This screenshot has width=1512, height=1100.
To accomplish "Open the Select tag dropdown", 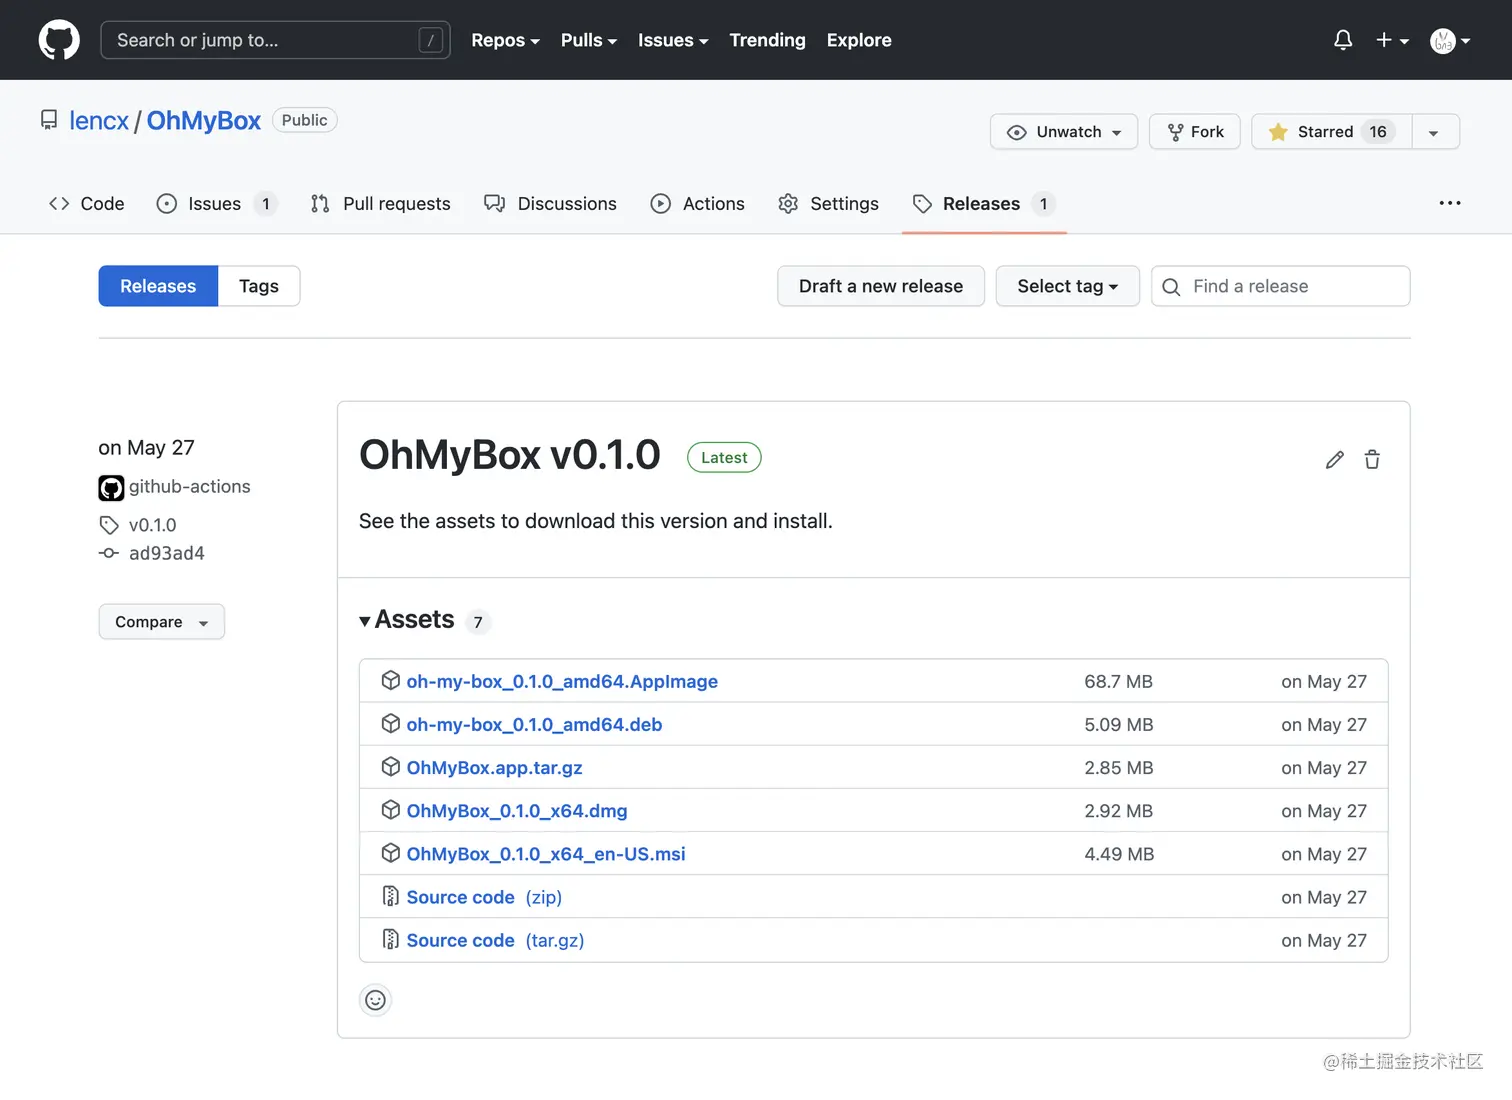I will [1068, 286].
